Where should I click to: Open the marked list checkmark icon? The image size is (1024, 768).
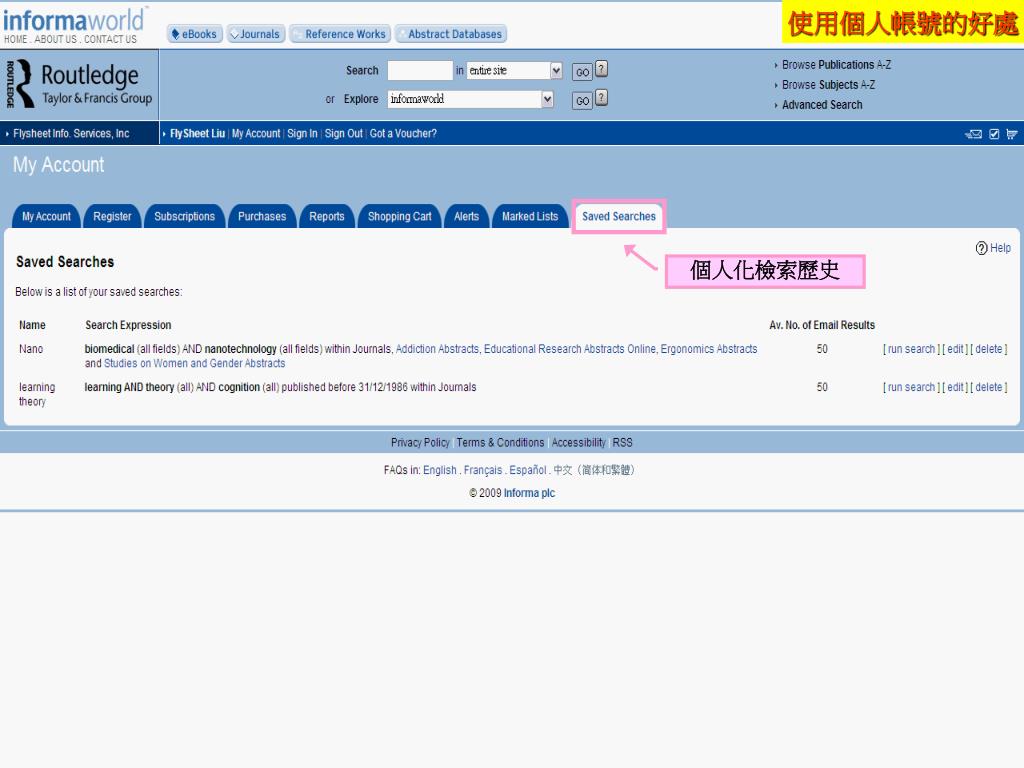(994, 134)
